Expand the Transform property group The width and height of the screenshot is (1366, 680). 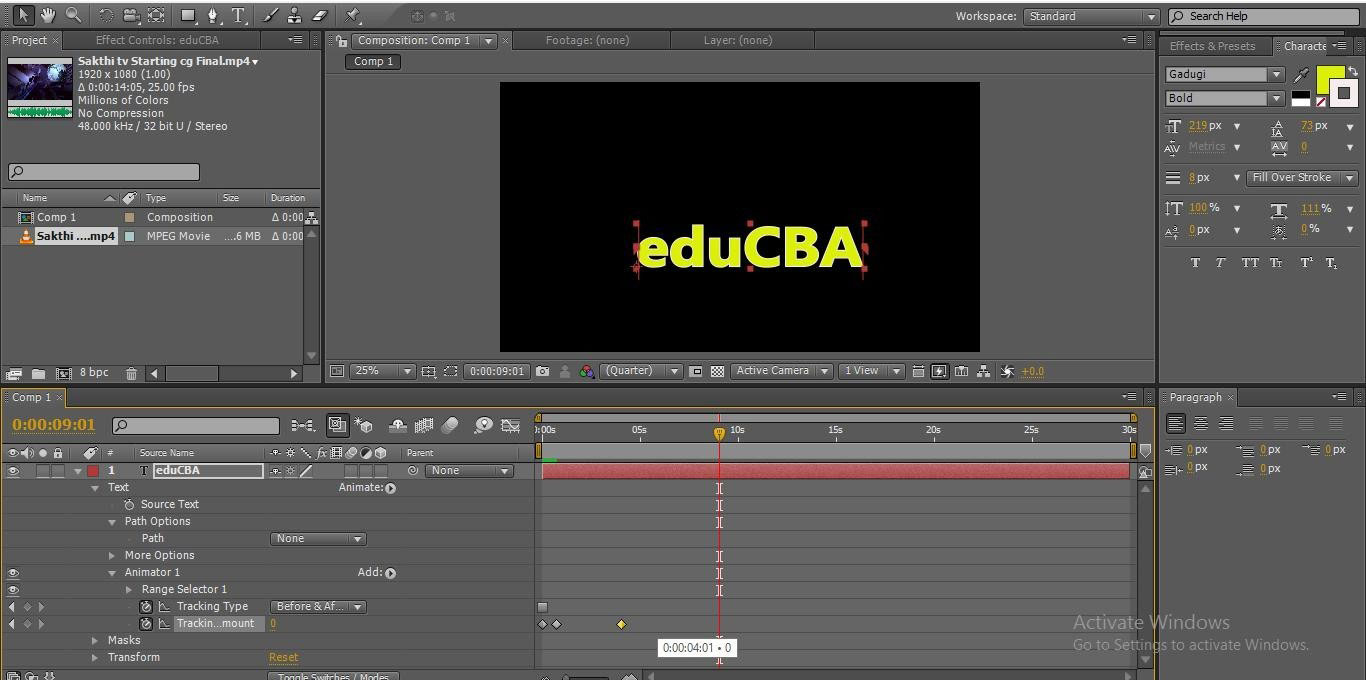point(95,658)
